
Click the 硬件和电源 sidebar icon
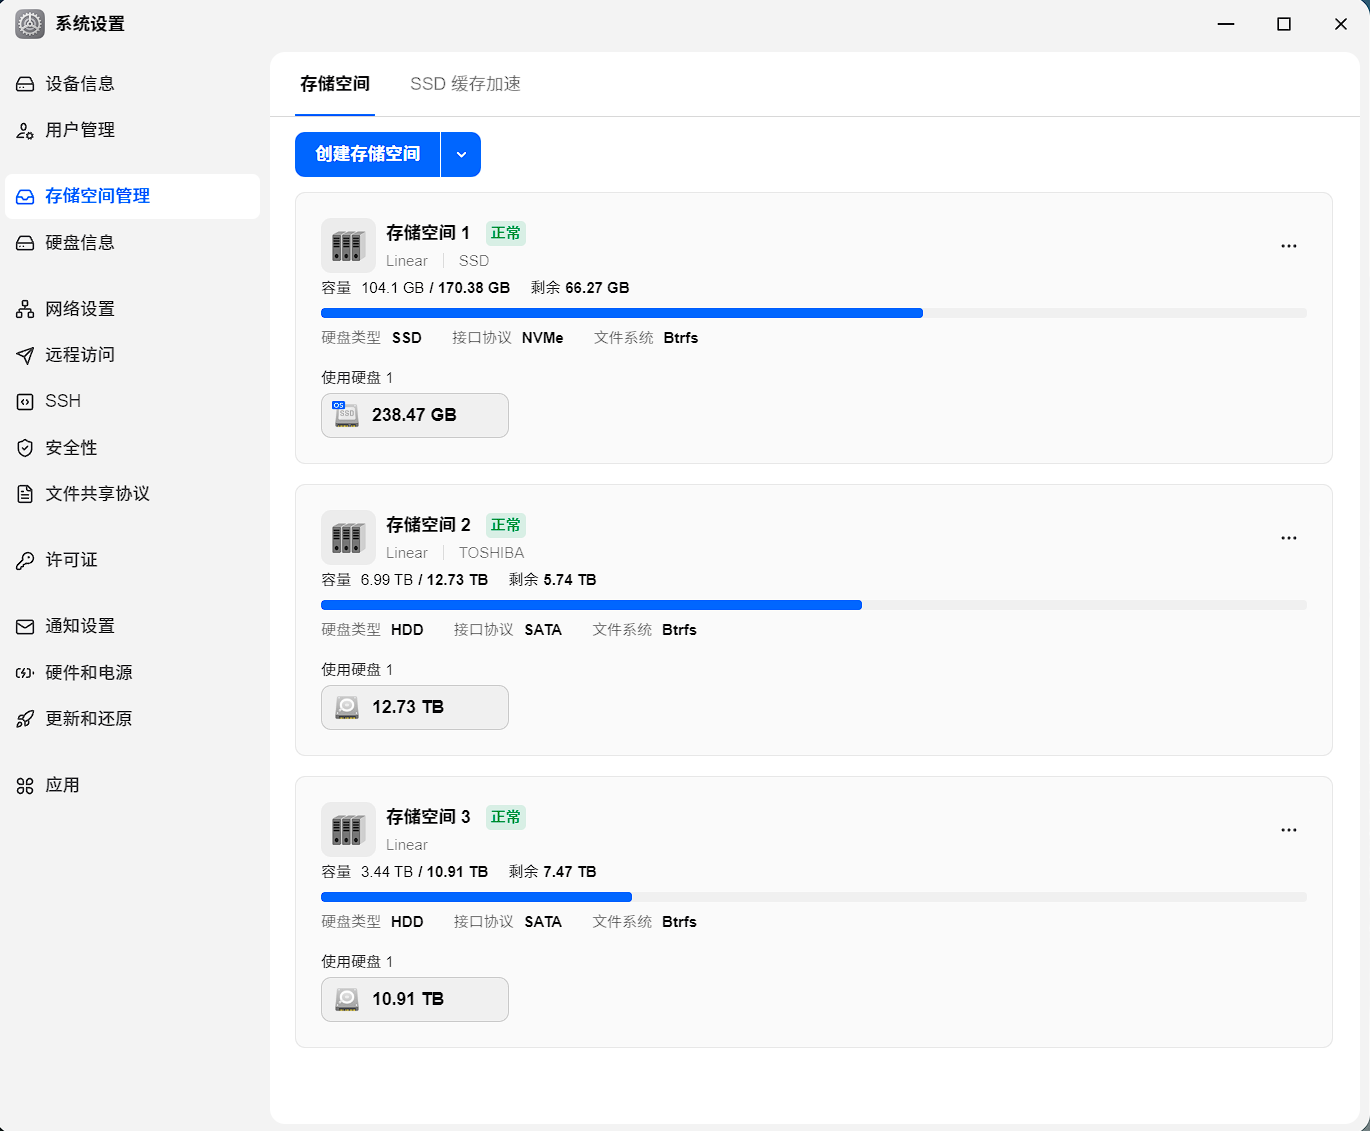[x=25, y=673]
